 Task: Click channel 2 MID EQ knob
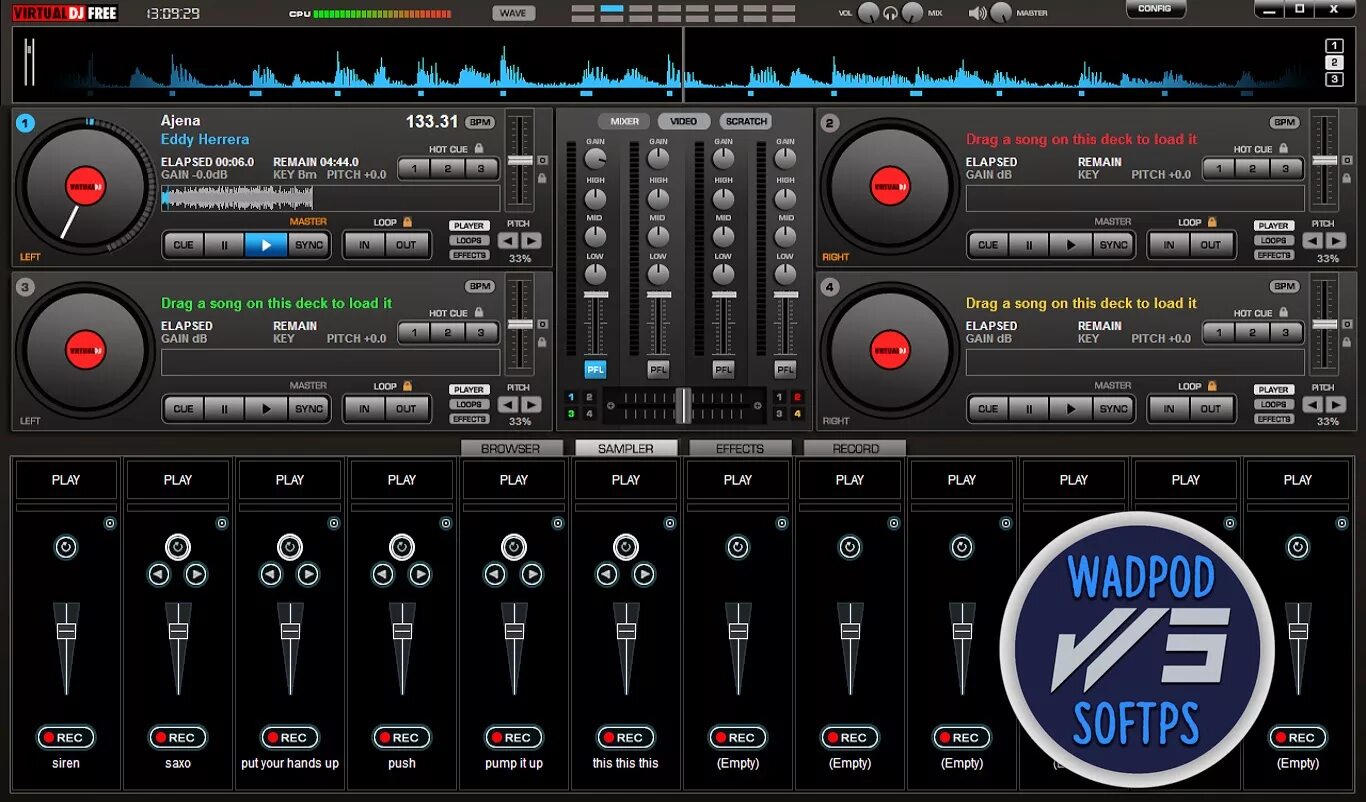coord(658,236)
